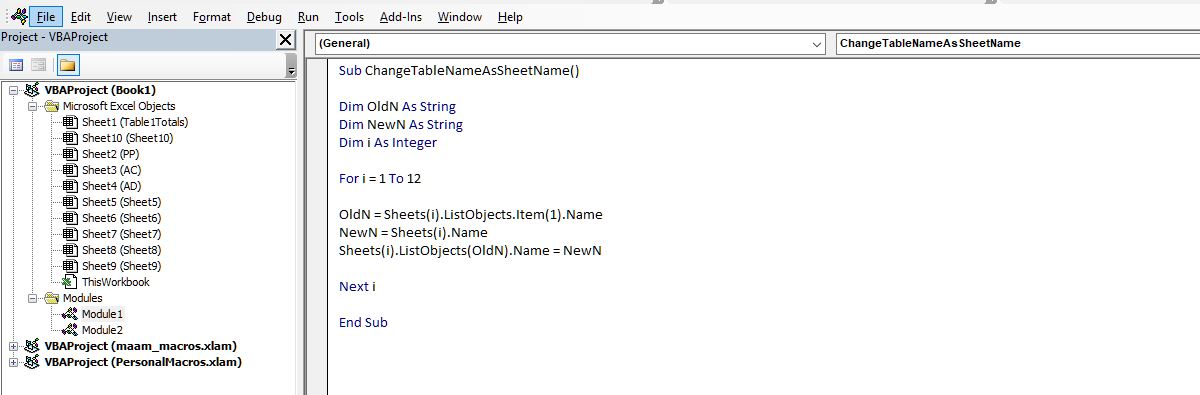
Task: Click the ThisWorkbook object icon
Action: [x=69, y=282]
